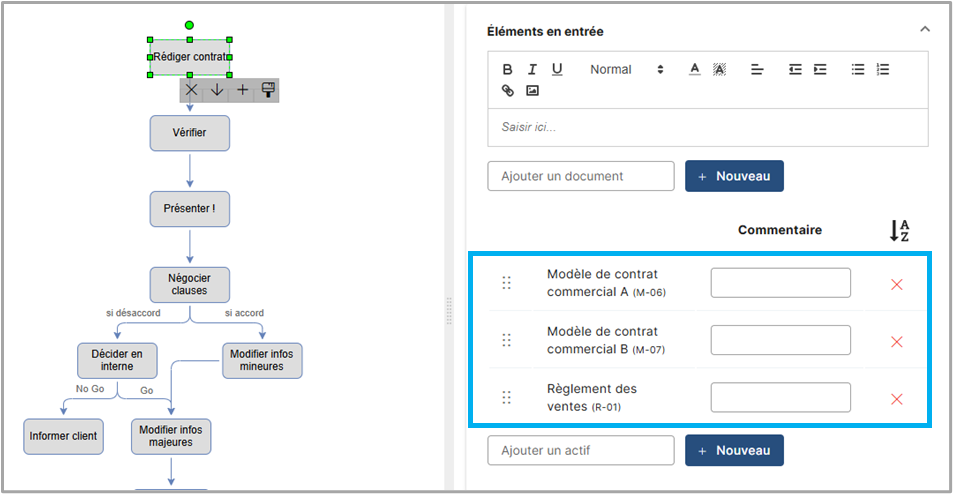
Task: Open the text color picker
Action: (694, 69)
